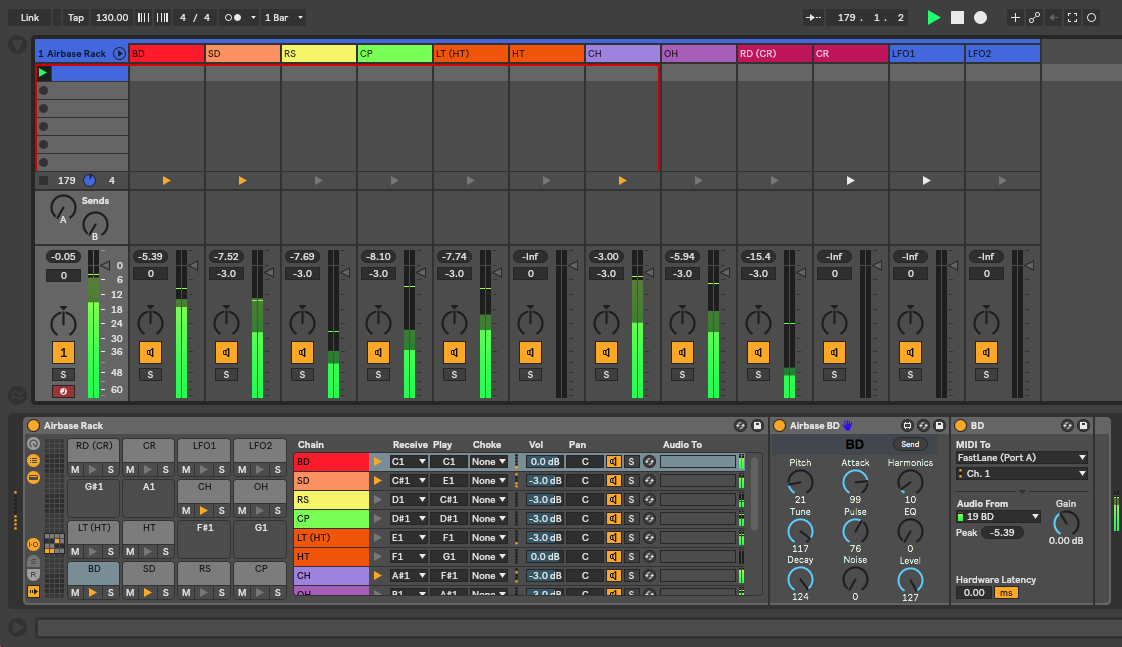Select the LFO1 track header
Viewport: 1122px width, 647px height.
tap(926, 53)
